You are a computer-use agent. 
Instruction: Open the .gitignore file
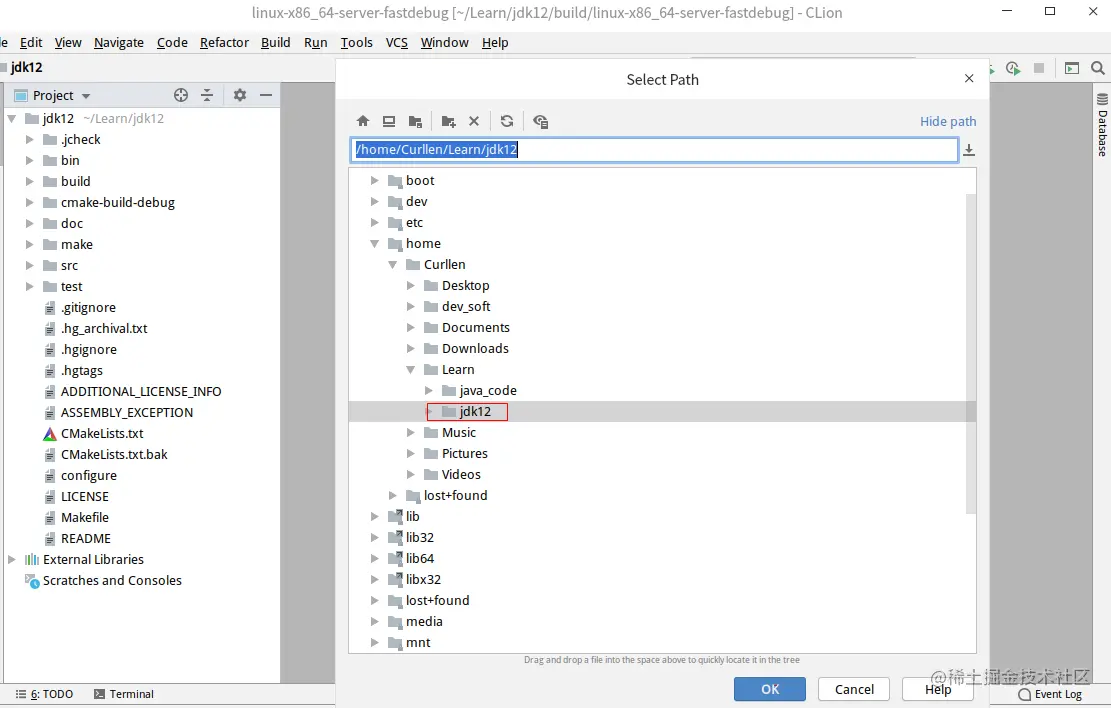[x=88, y=308]
